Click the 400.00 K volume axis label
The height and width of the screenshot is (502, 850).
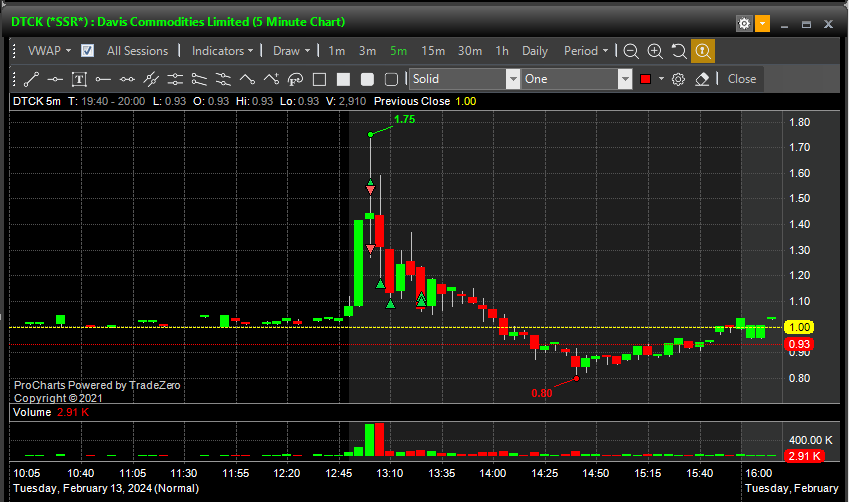[810, 440]
